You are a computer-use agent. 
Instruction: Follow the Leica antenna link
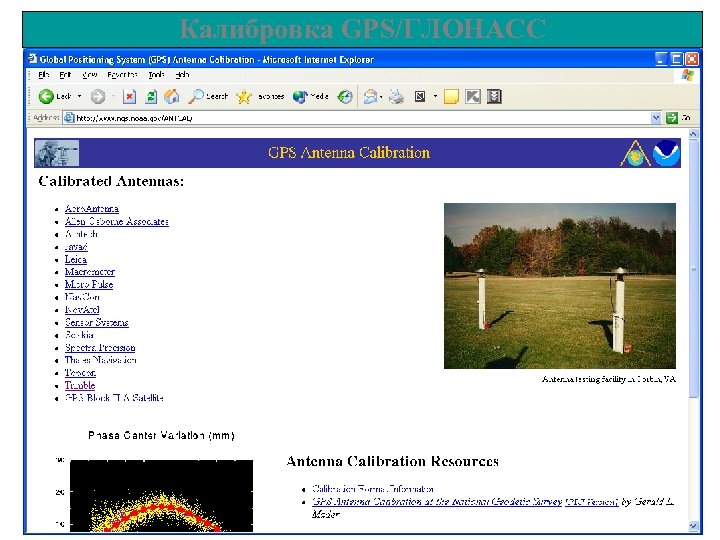[x=76, y=259]
